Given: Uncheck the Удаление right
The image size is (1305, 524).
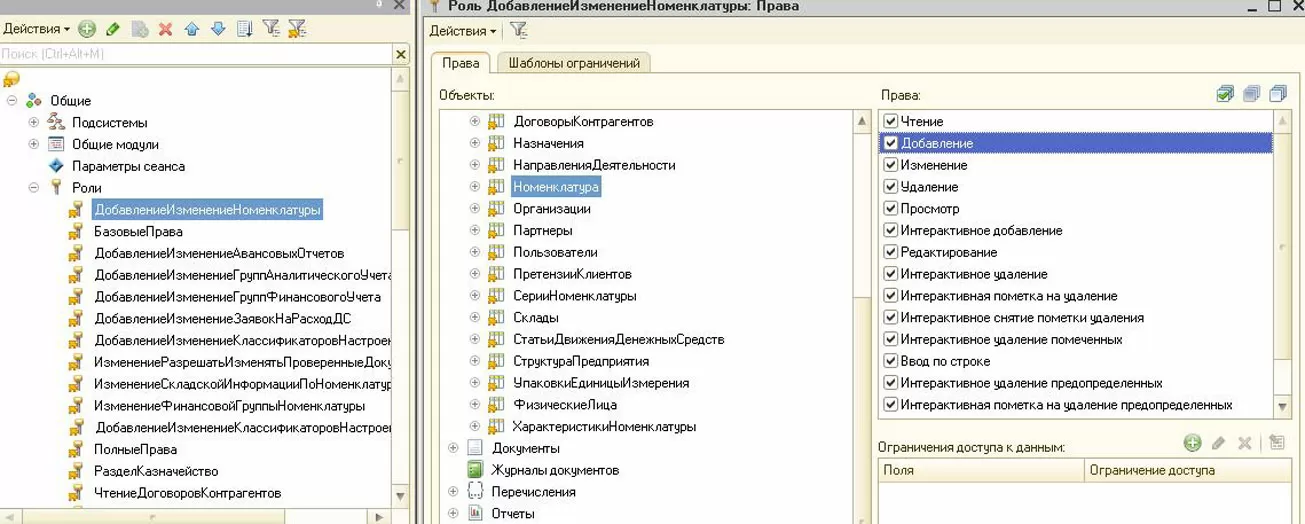Looking at the screenshot, I should [890, 187].
